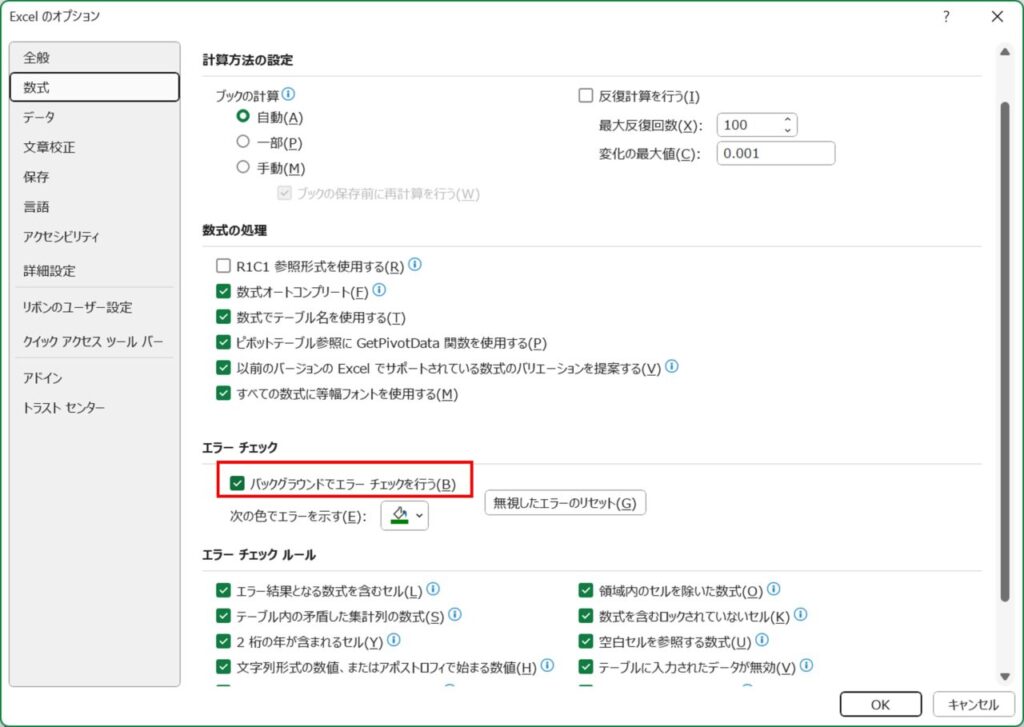Toggle テーブルに入力されたデータが無効 checkbox
1024x727 pixels.
(586, 667)
